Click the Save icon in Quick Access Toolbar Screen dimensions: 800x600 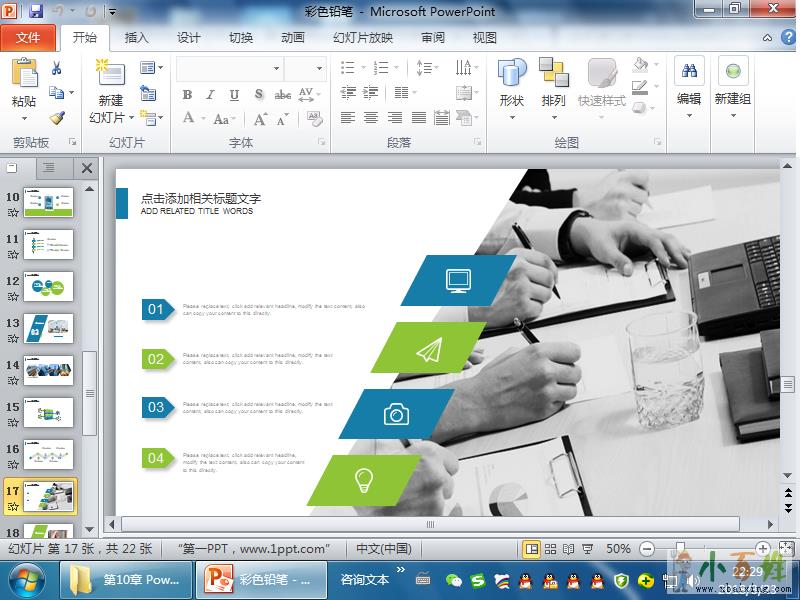[36, 12]
